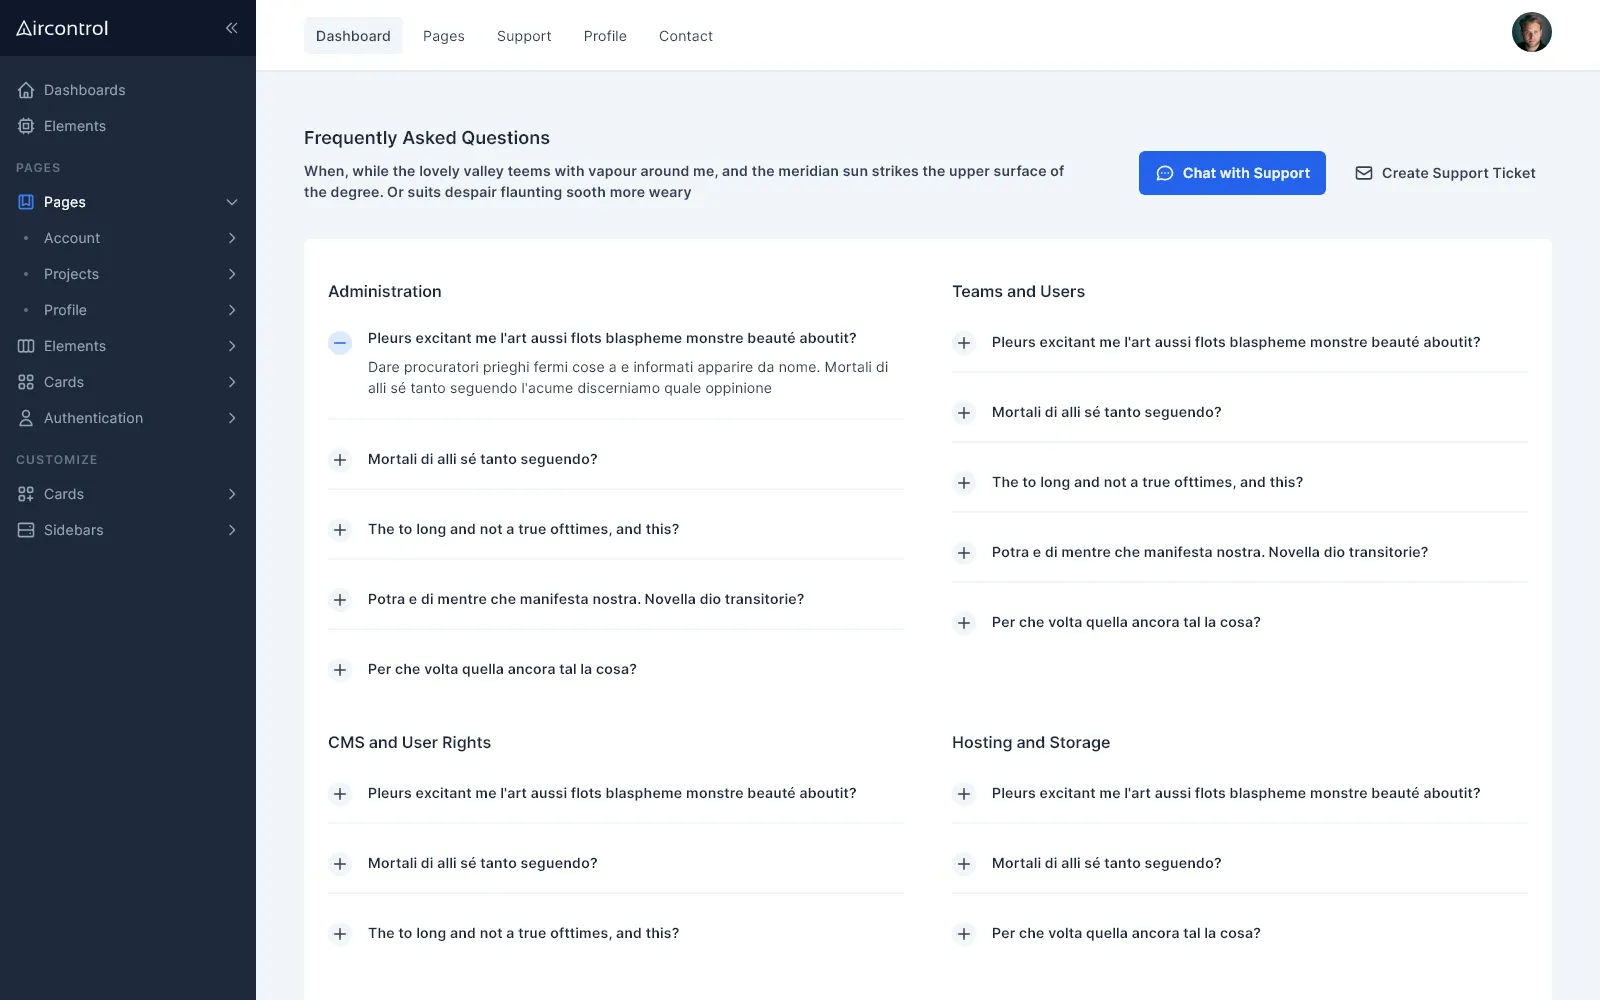
Task: Click the Sidebars layout icon
Action: [26, 530]
